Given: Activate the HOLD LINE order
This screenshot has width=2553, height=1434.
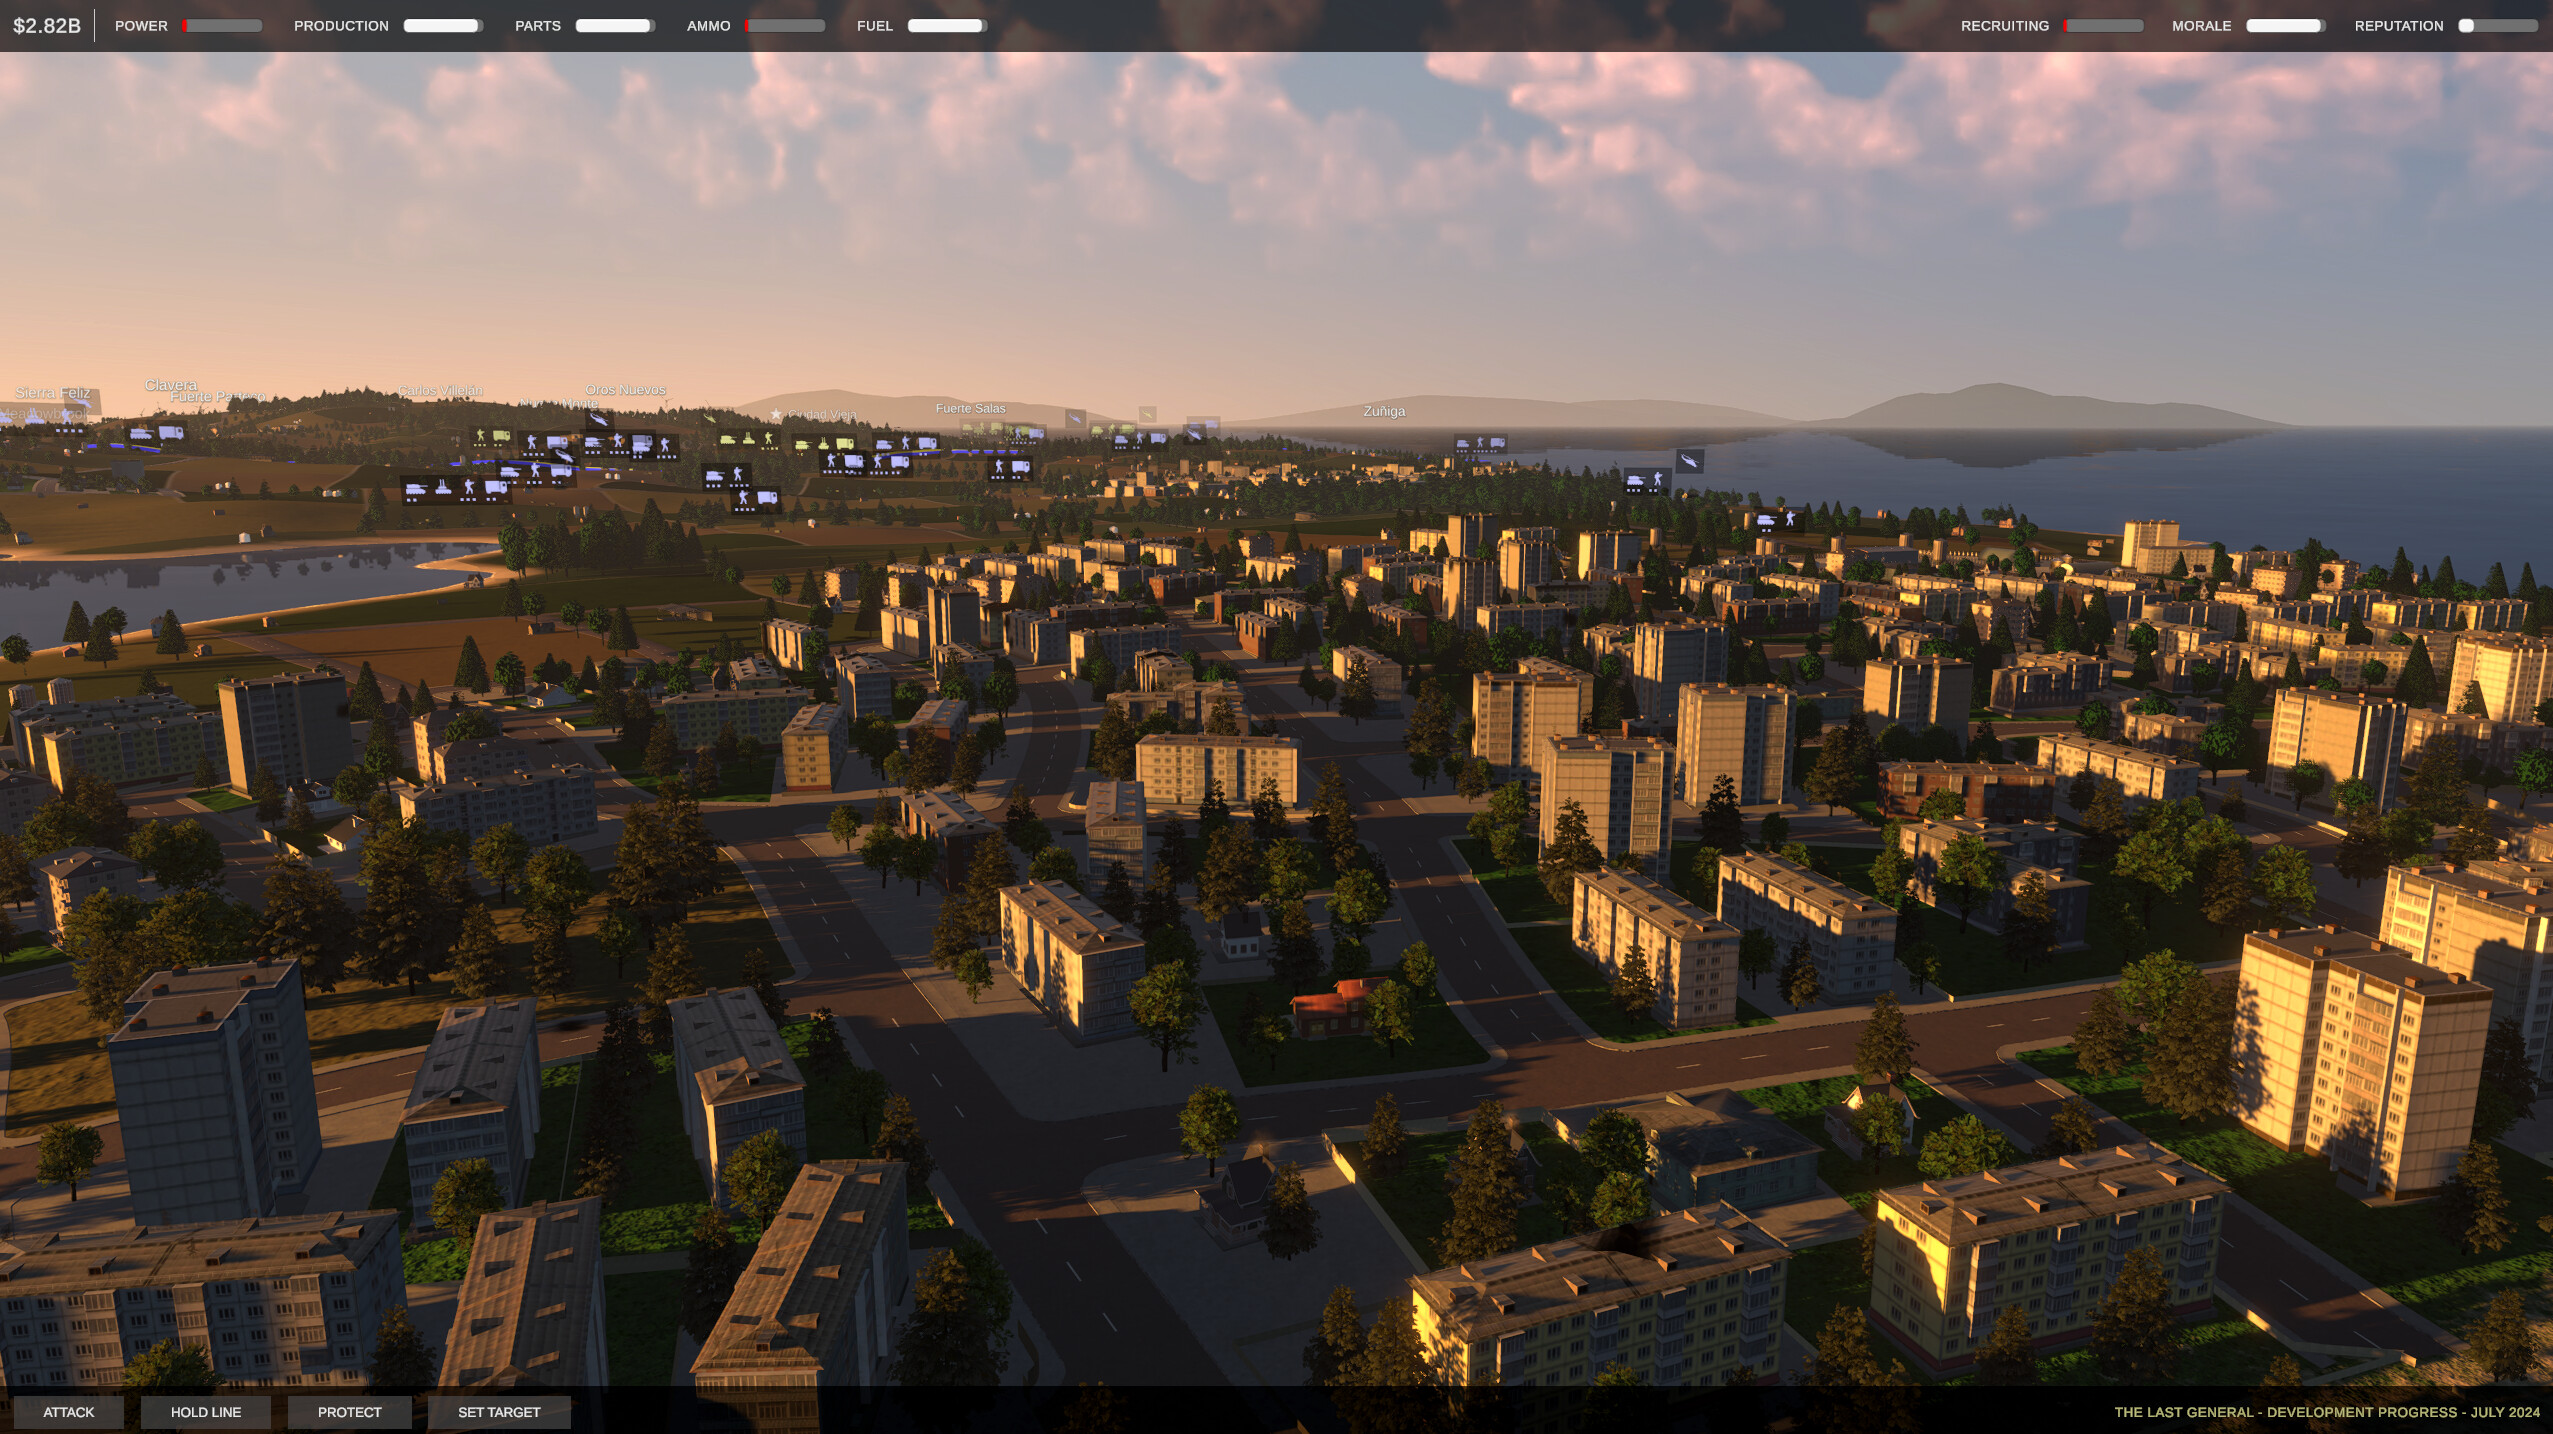Looking at the screenshot, I should (205, 1412).
